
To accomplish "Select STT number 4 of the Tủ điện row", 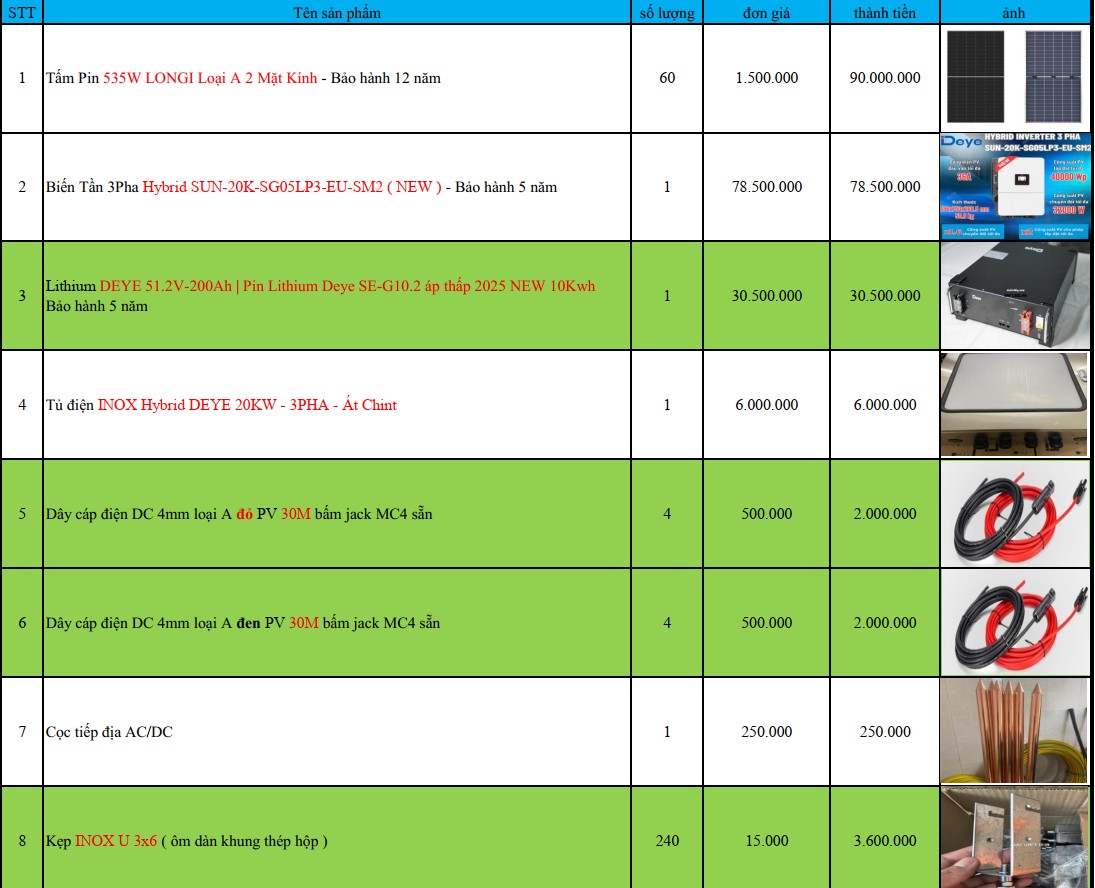I will pos(22,405).
